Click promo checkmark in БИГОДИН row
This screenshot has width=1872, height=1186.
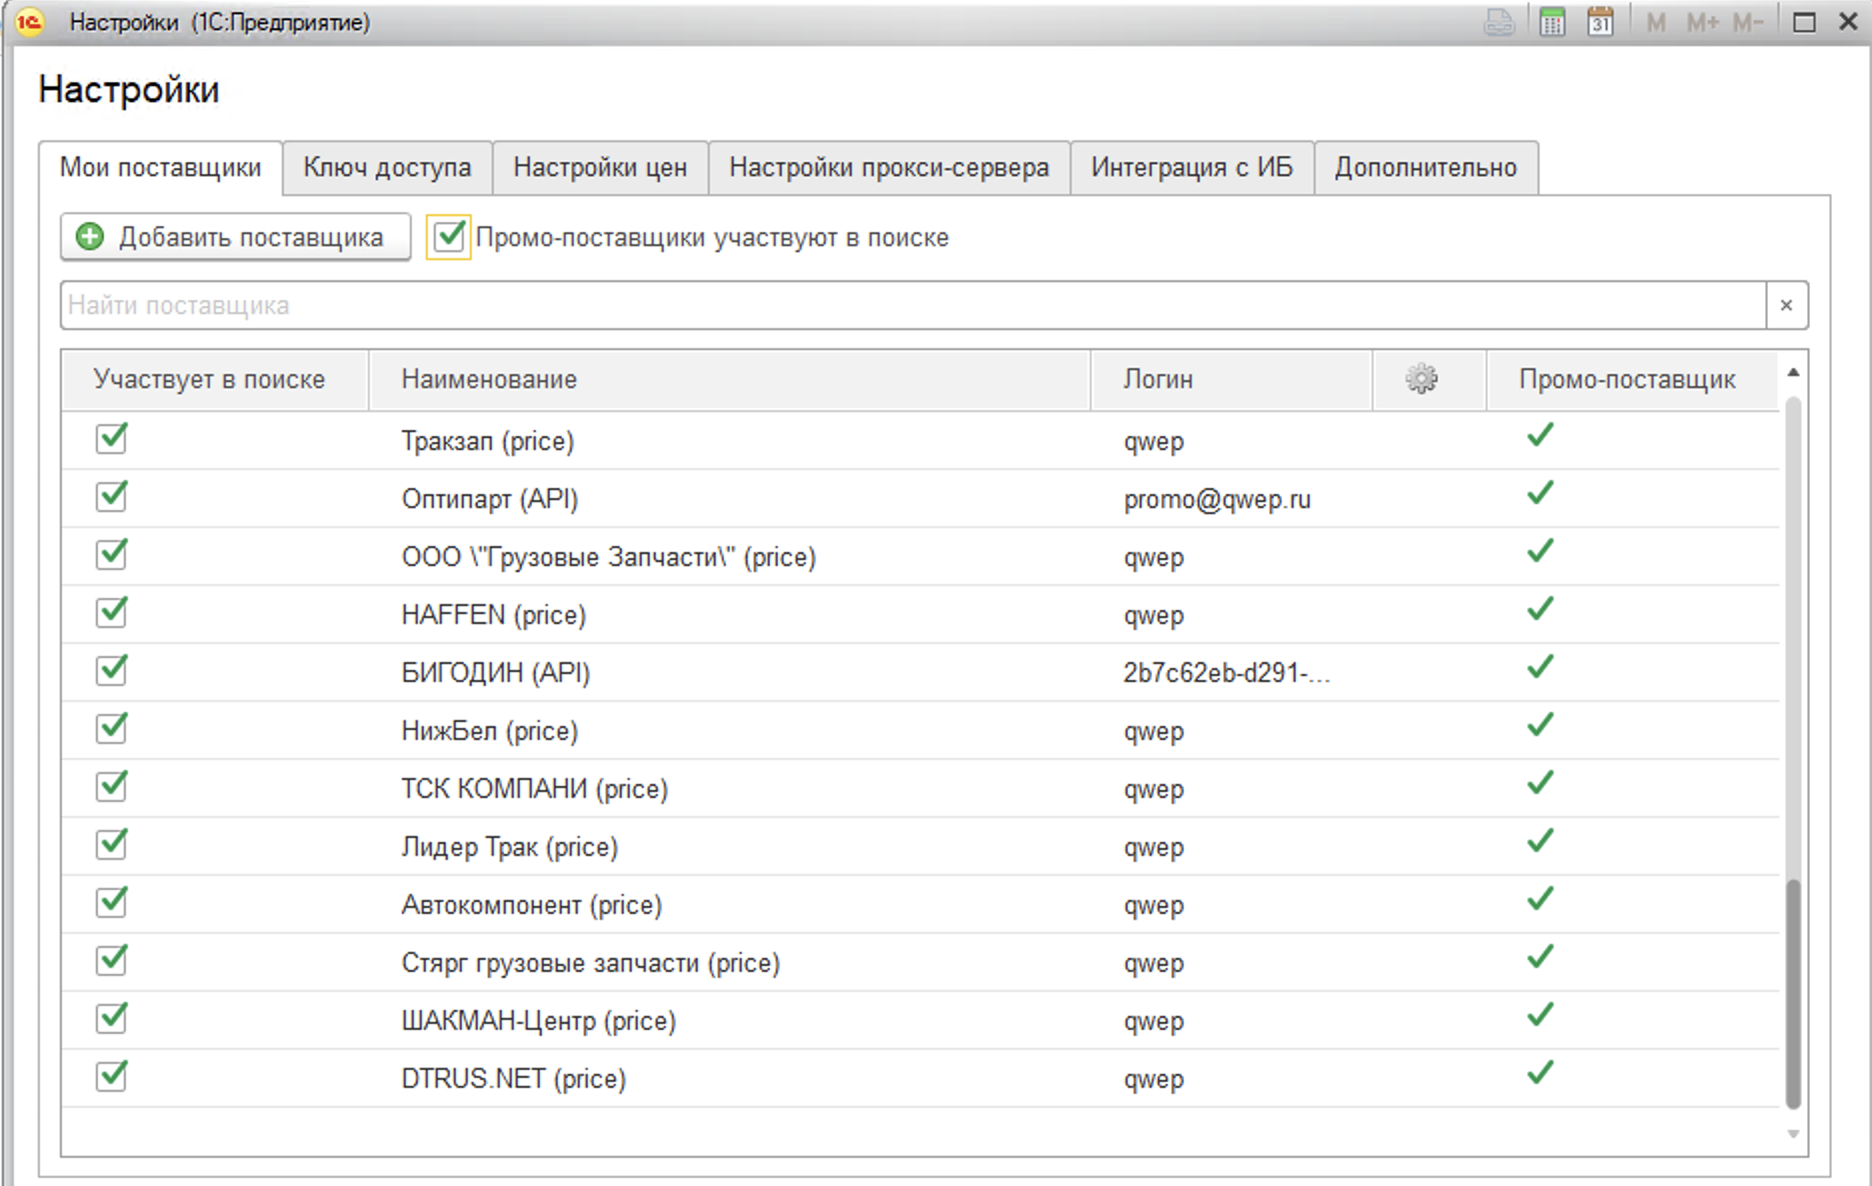1540,667
